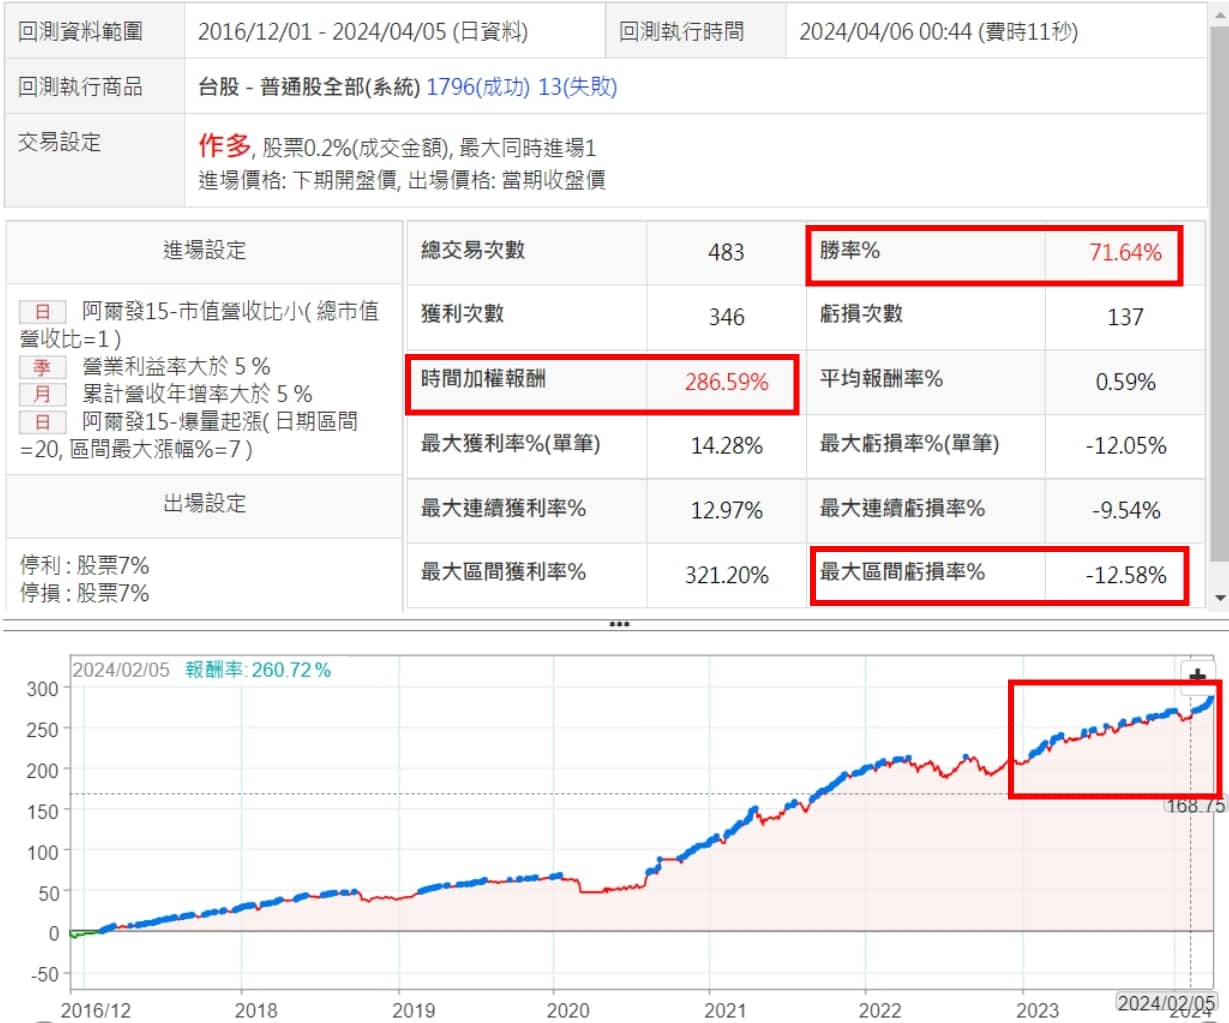Viewport: 1229px width, 1023px height.
Task: Click the 最大區間虧損率% value -12.58%
Action: 1125,575
